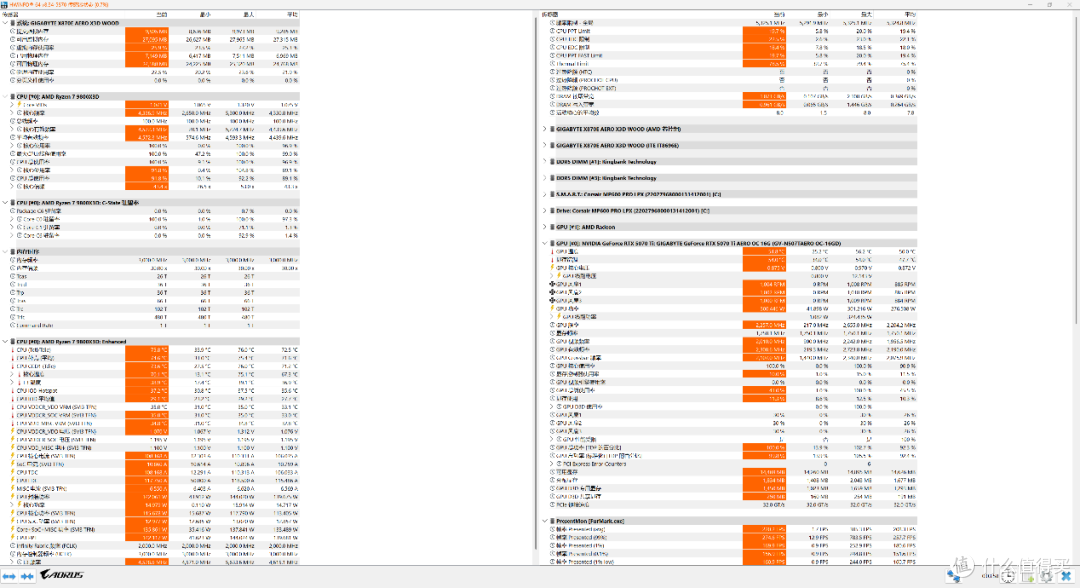The image size is (1080, 588).
Task: Click the right panel 最大 column header
Action: pos(851,14)
